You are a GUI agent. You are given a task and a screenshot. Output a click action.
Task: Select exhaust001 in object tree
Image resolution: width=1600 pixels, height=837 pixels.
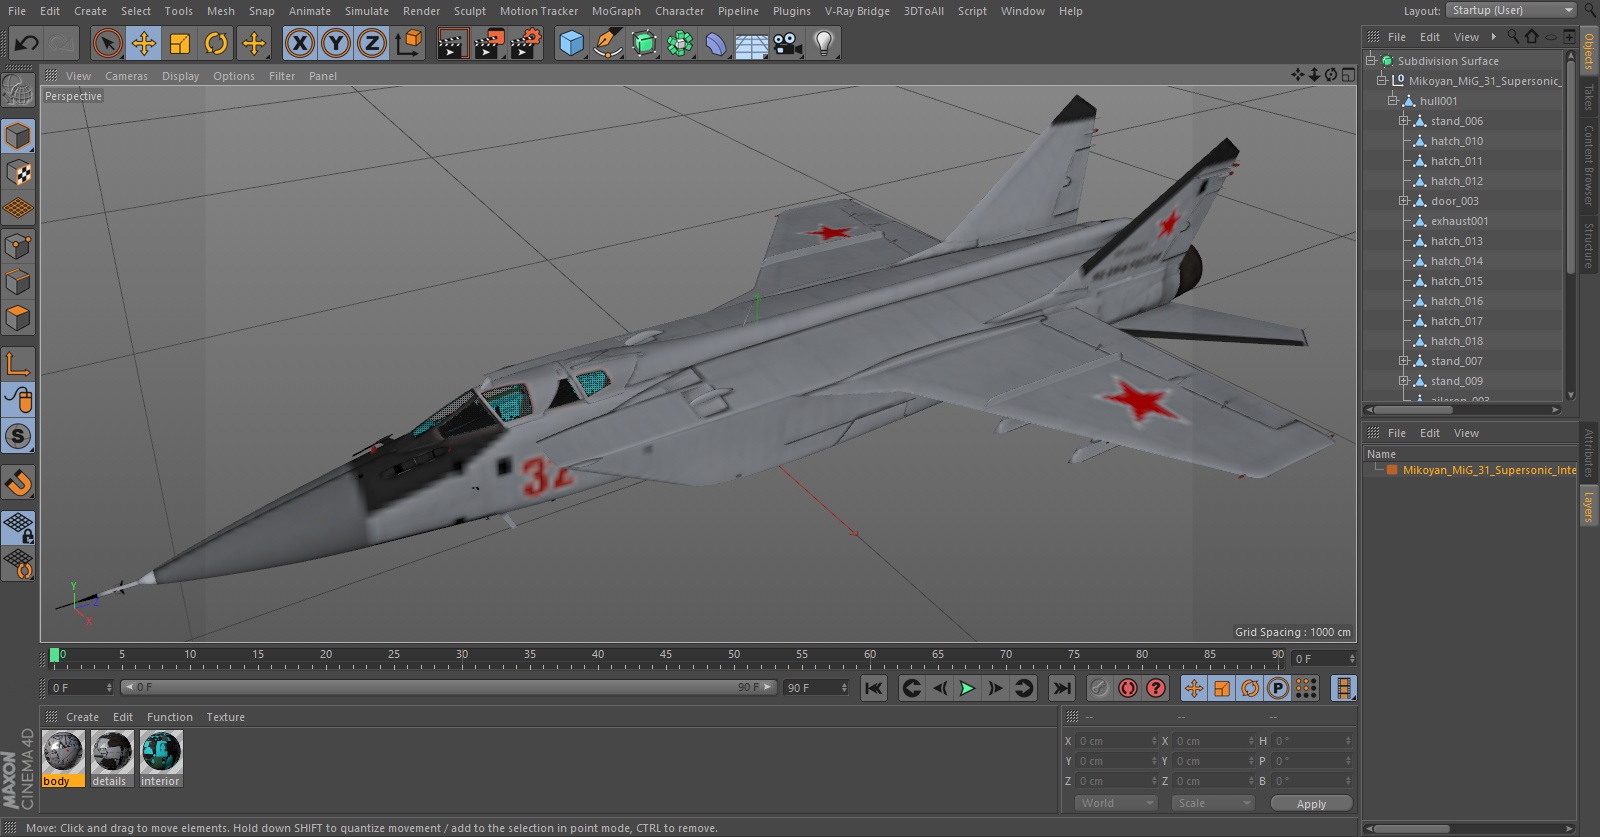click(1459, 221)
